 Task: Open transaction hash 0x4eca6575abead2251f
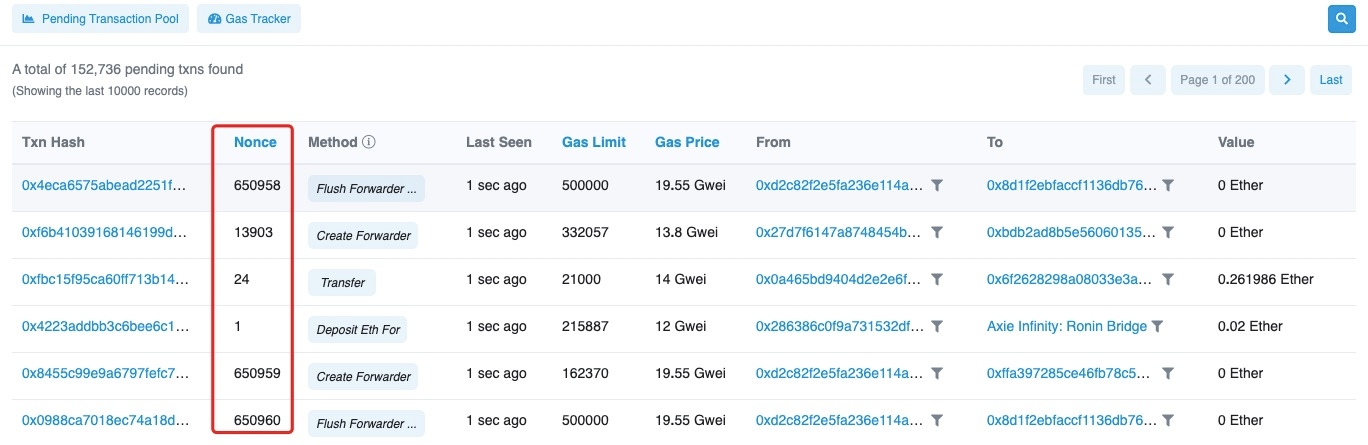point(105,186)
